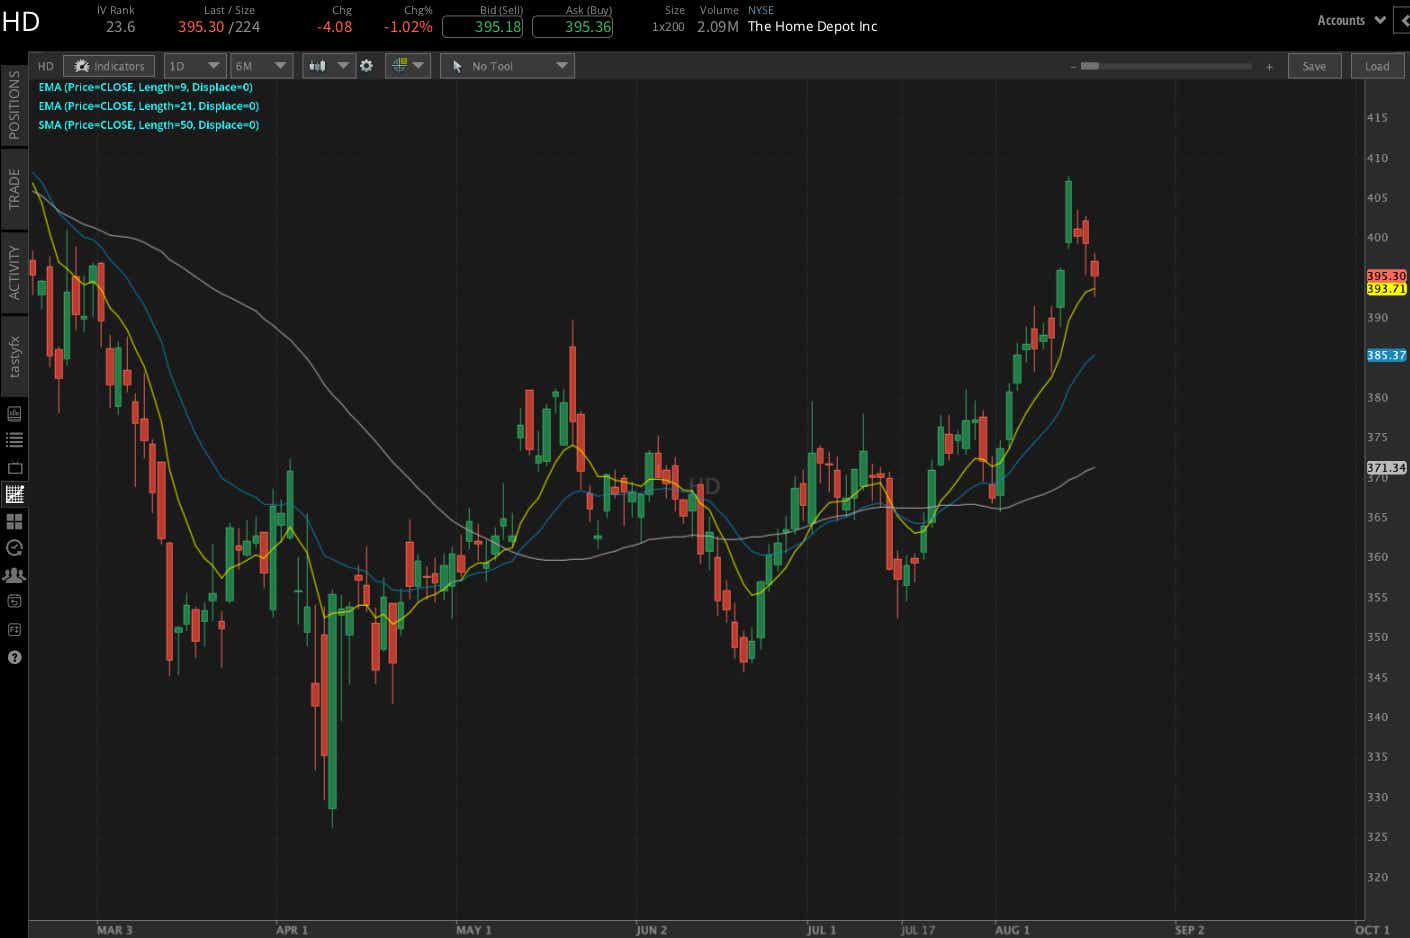Open the ACTIVITY tab
1410x938 pixels.
14,270
